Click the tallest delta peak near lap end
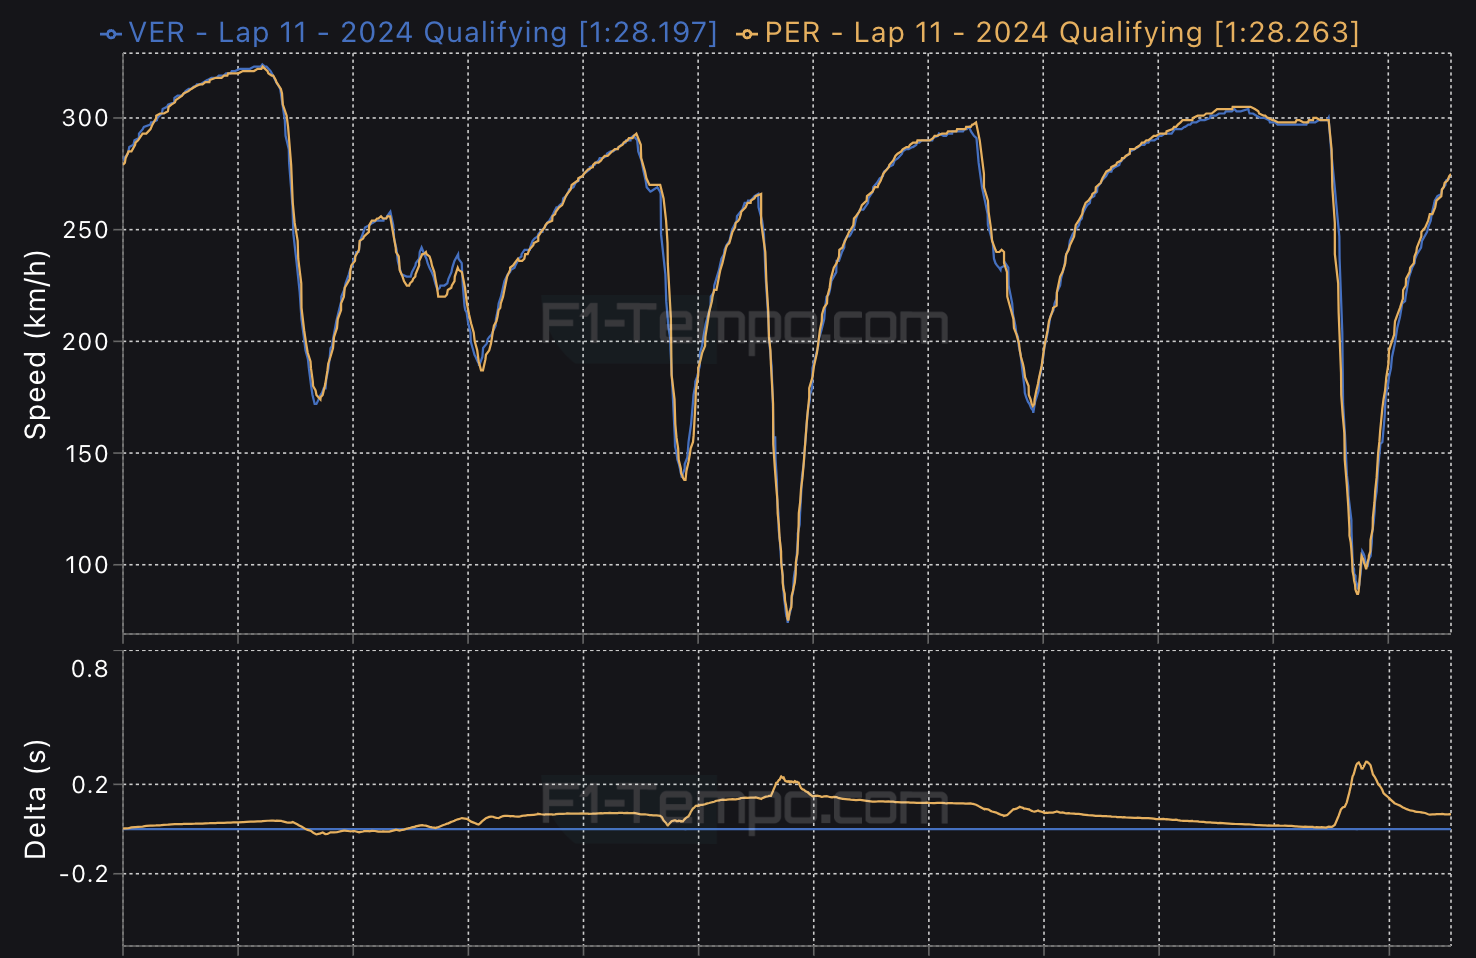The width and height of the screenshot is (1476, 958). (x=1362, y=763)
